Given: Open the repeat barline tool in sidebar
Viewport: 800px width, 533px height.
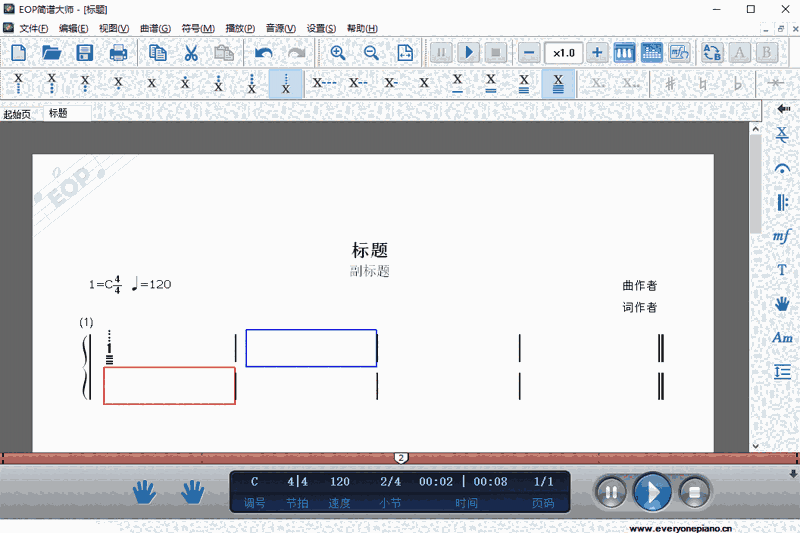Looking at the screenshot, I should click(x=782, y=202).
